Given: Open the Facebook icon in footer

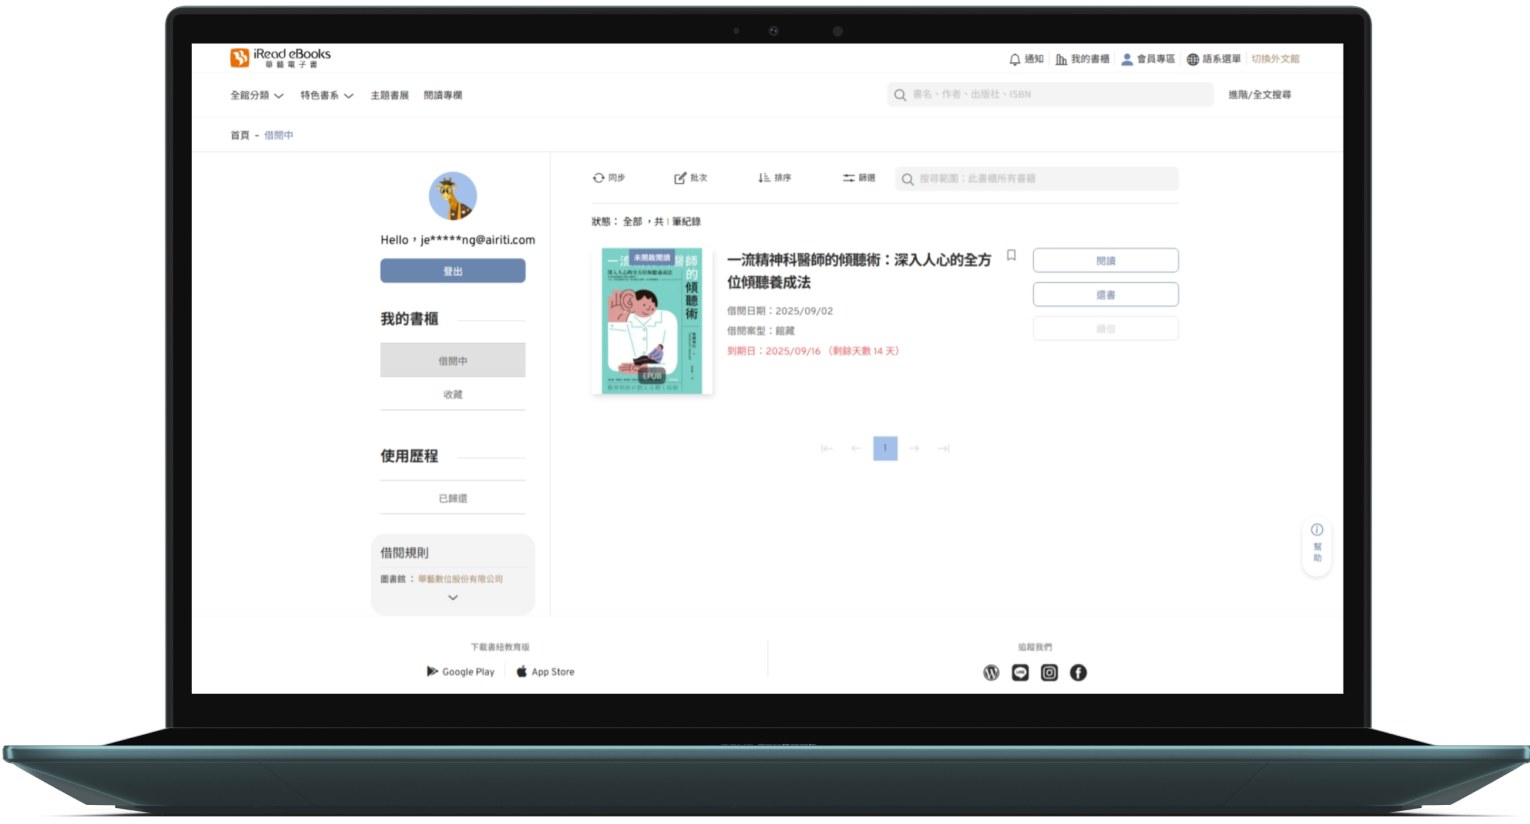Looking at the screenshot, I should pyautogui.click(x=1078, y=673).
